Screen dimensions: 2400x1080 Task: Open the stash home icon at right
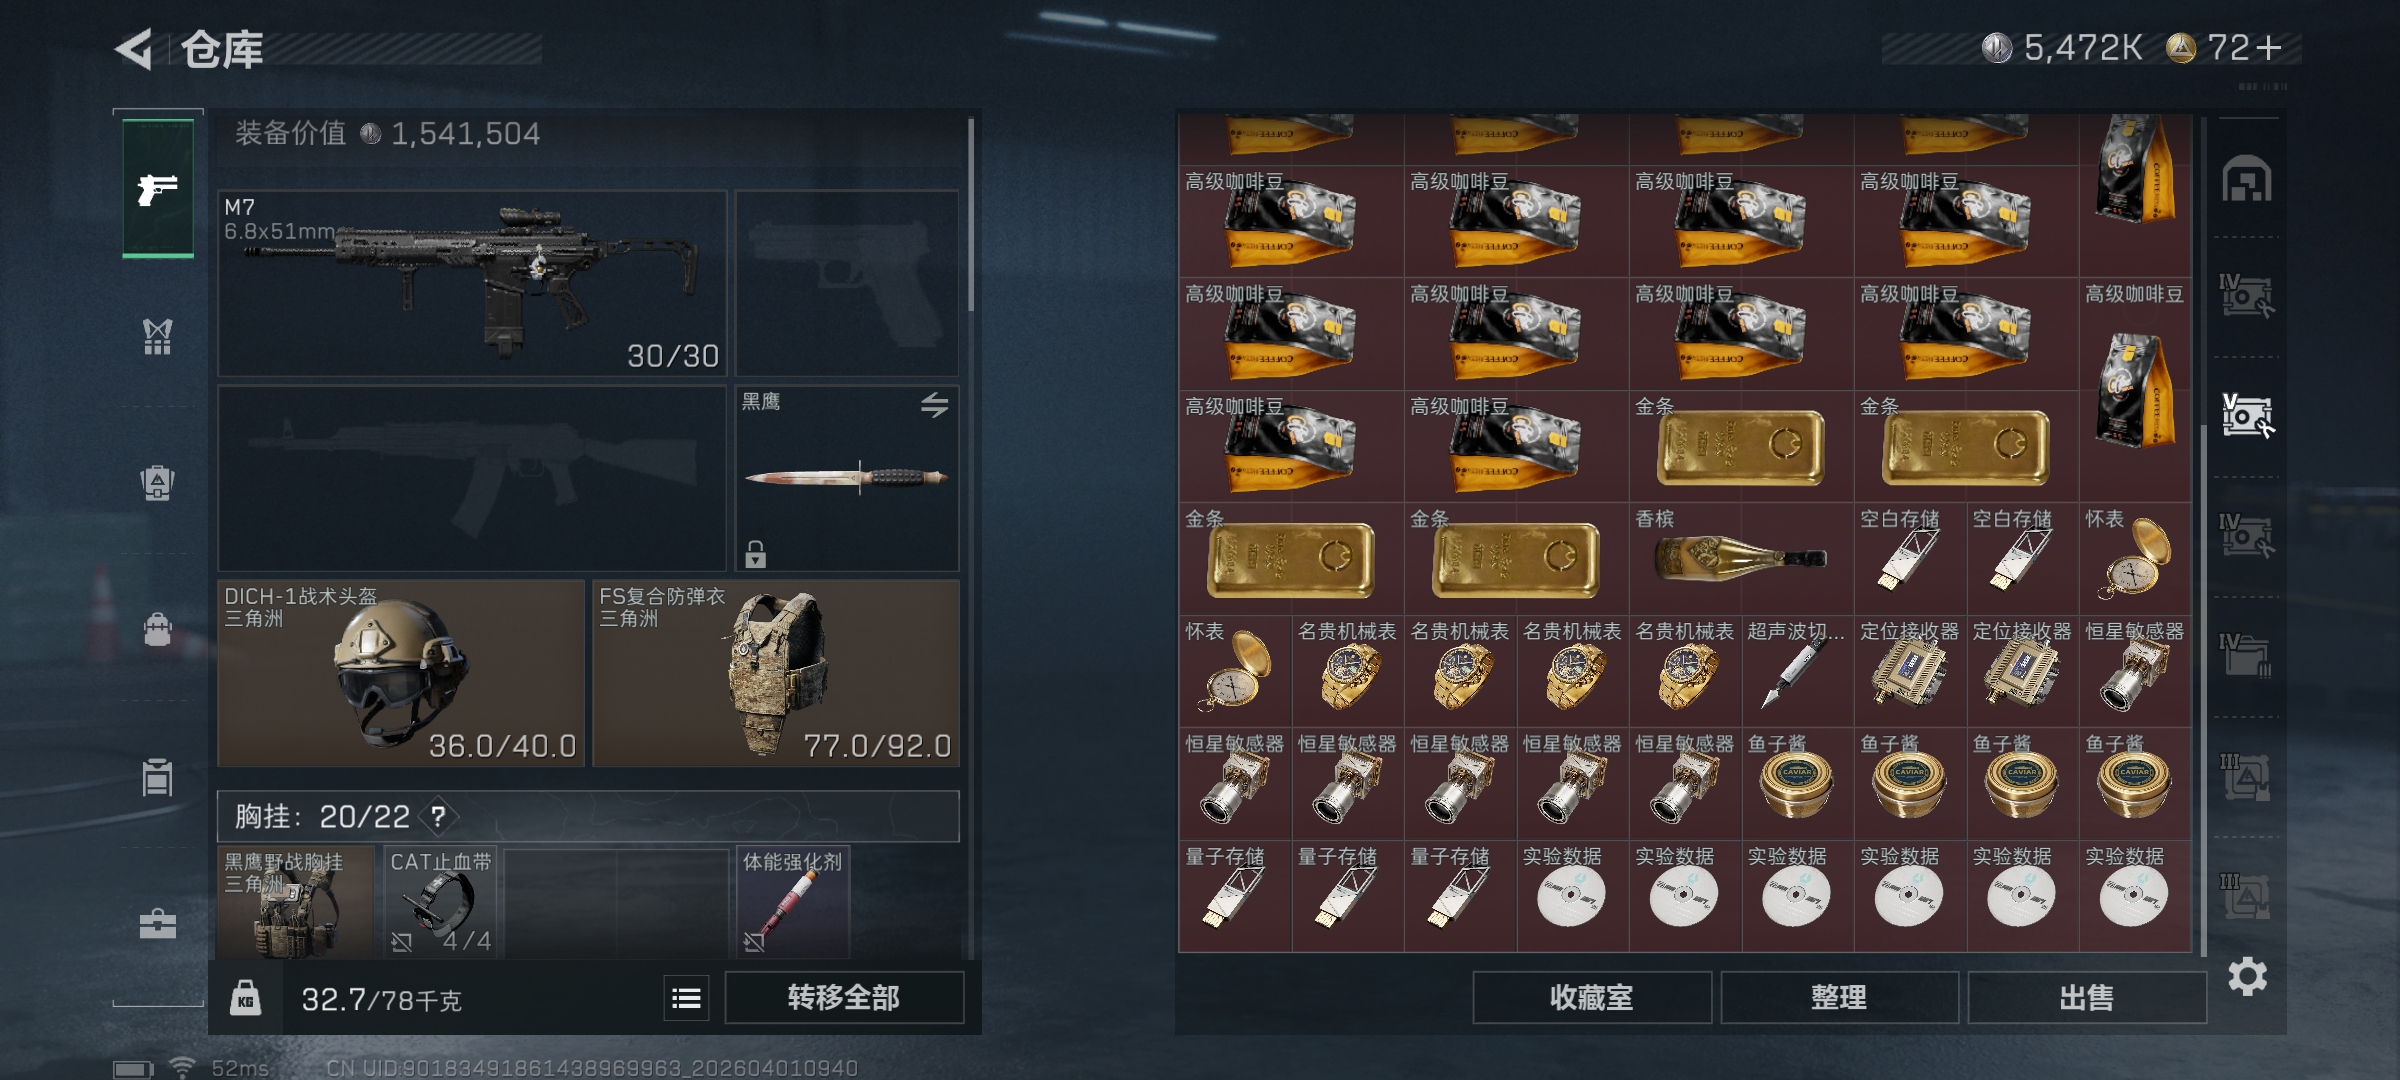[x=2246, y=179]
